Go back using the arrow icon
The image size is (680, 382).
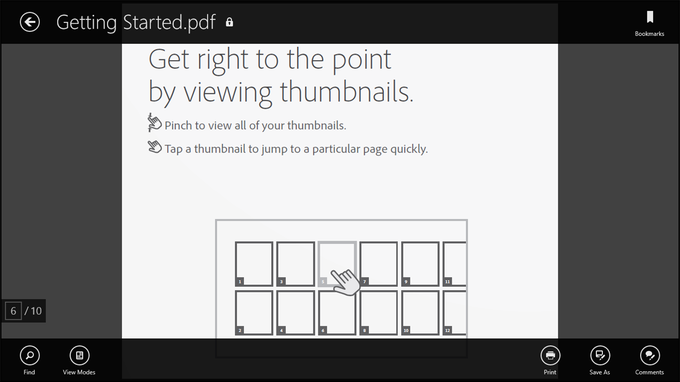tap(29, 22)
